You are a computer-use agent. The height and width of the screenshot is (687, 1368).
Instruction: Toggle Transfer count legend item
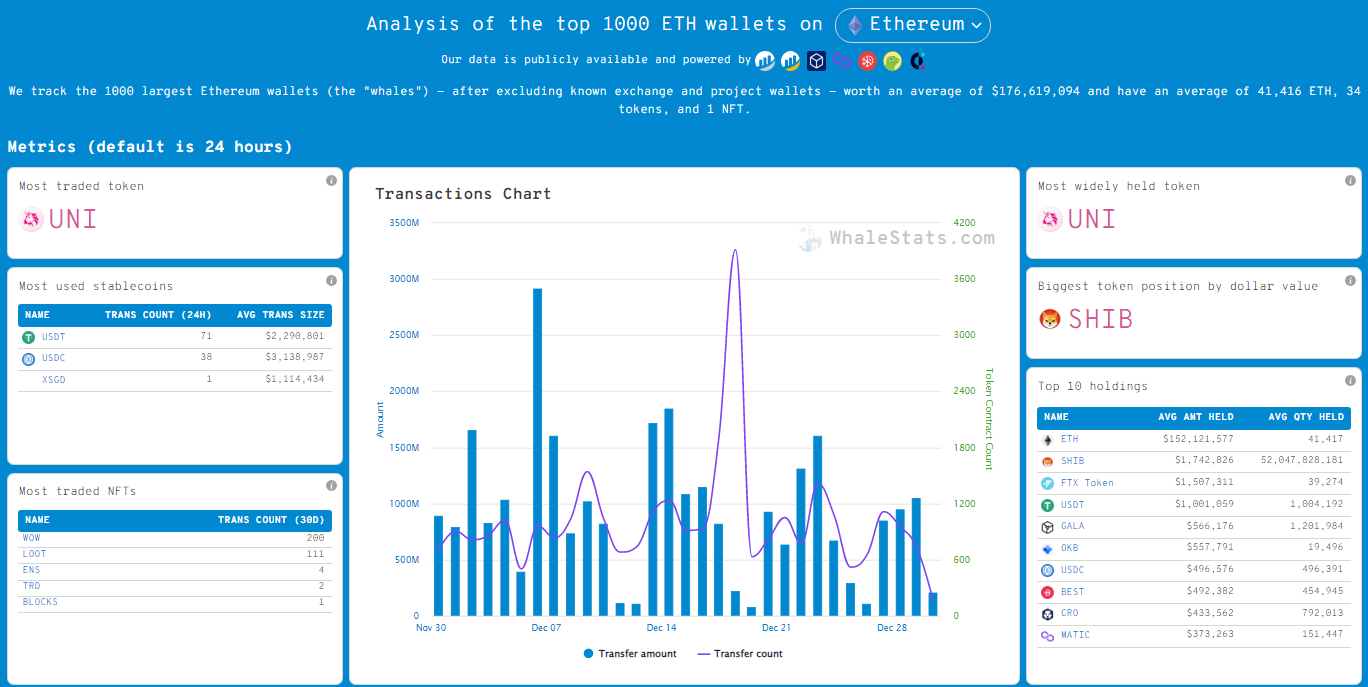coord(740,654)
